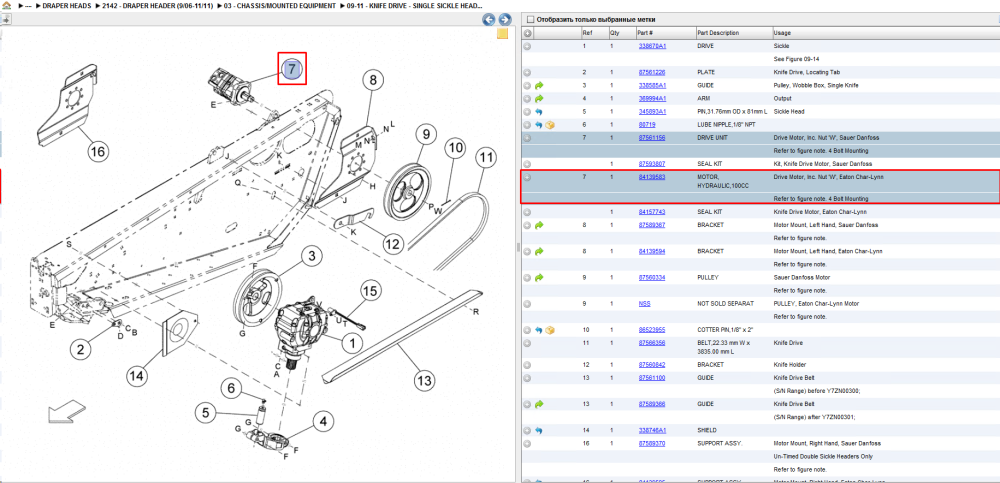Viewport: 1000px width, 483px height.
Task: Click the box icon on LUBE NIPPLE row
Action: [x=550, y=125]
